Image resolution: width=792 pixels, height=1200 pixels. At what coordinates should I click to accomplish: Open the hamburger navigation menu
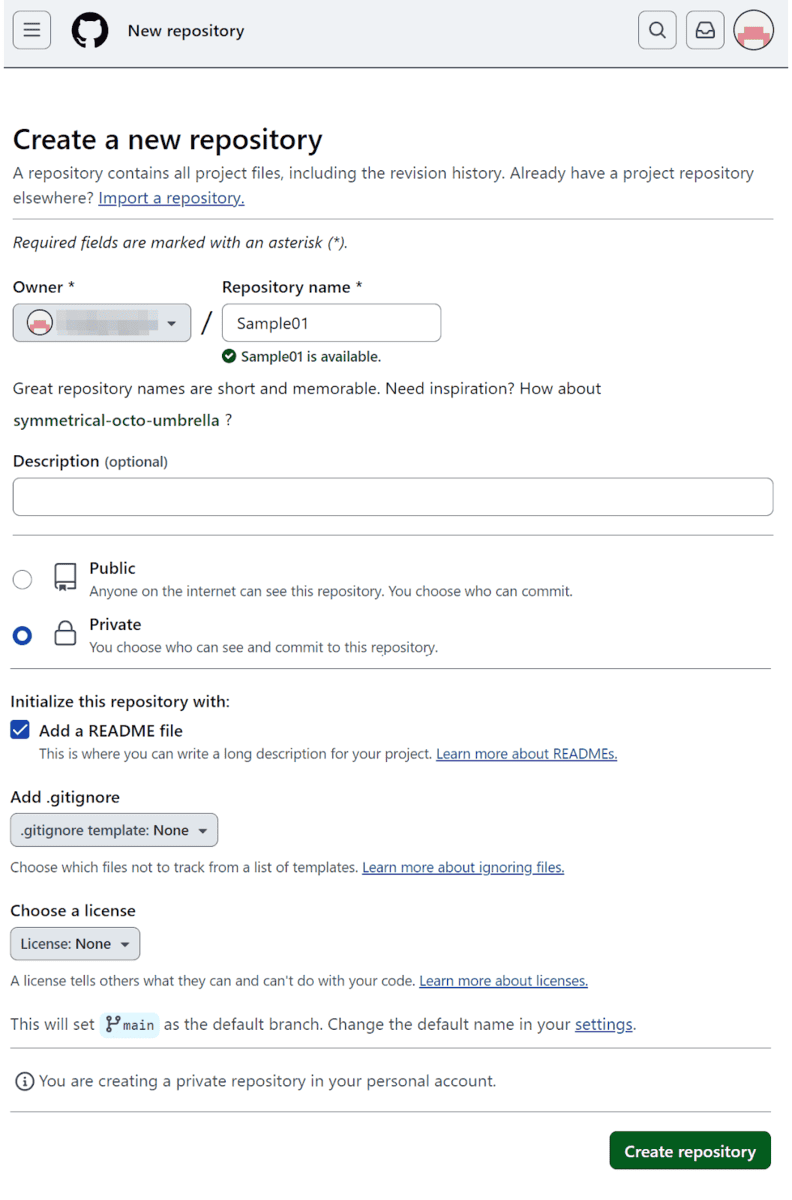[32, 31]
